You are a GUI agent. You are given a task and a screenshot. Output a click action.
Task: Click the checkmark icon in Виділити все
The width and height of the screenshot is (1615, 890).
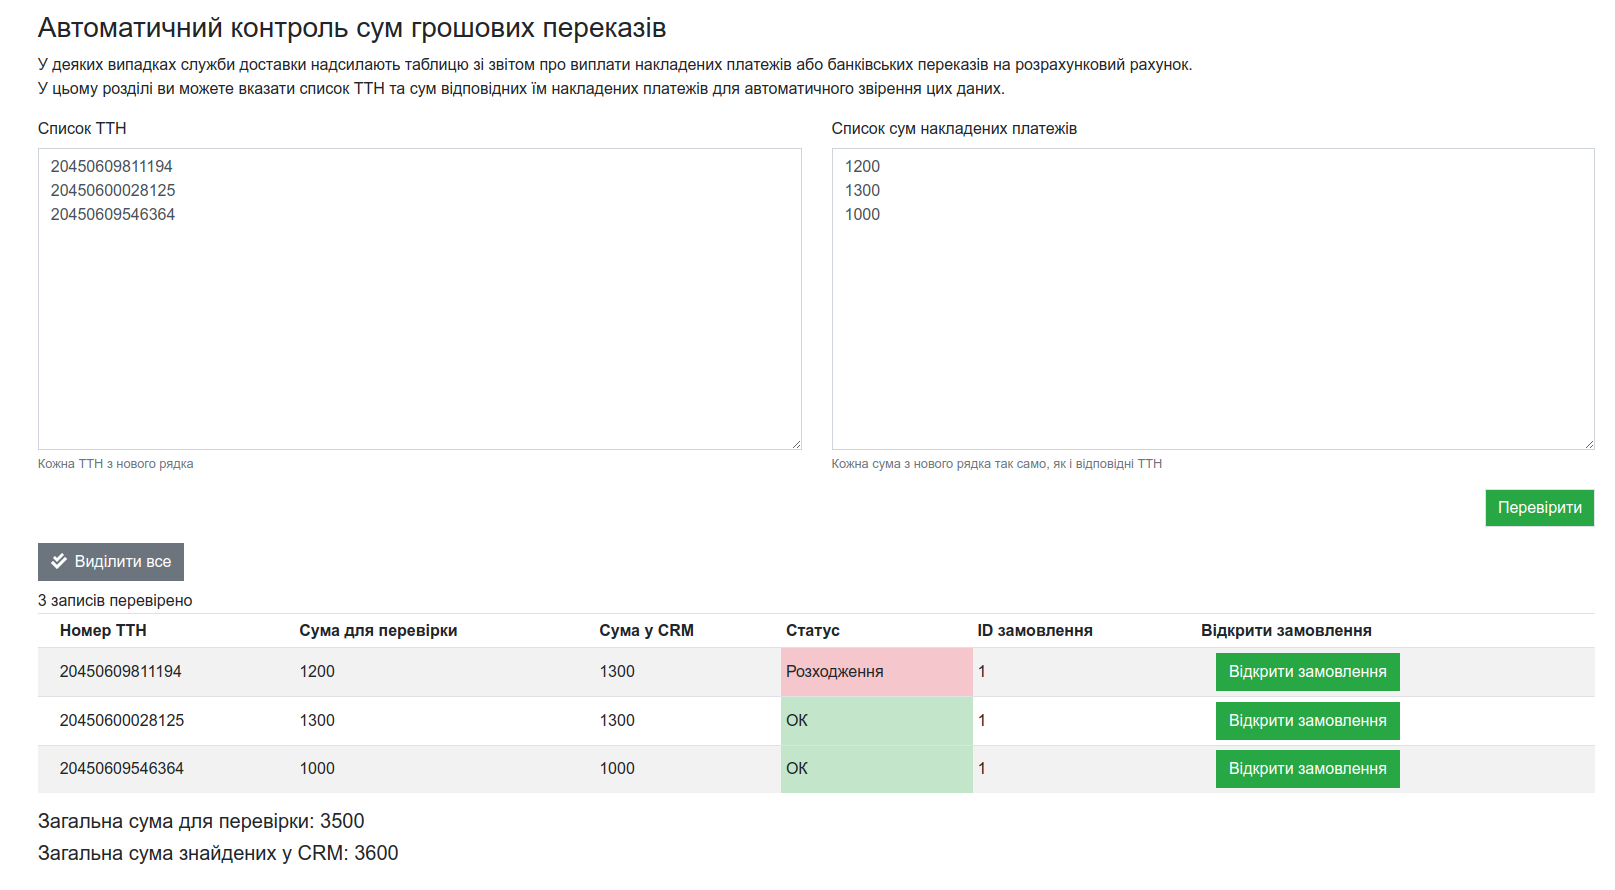point(59,561)
